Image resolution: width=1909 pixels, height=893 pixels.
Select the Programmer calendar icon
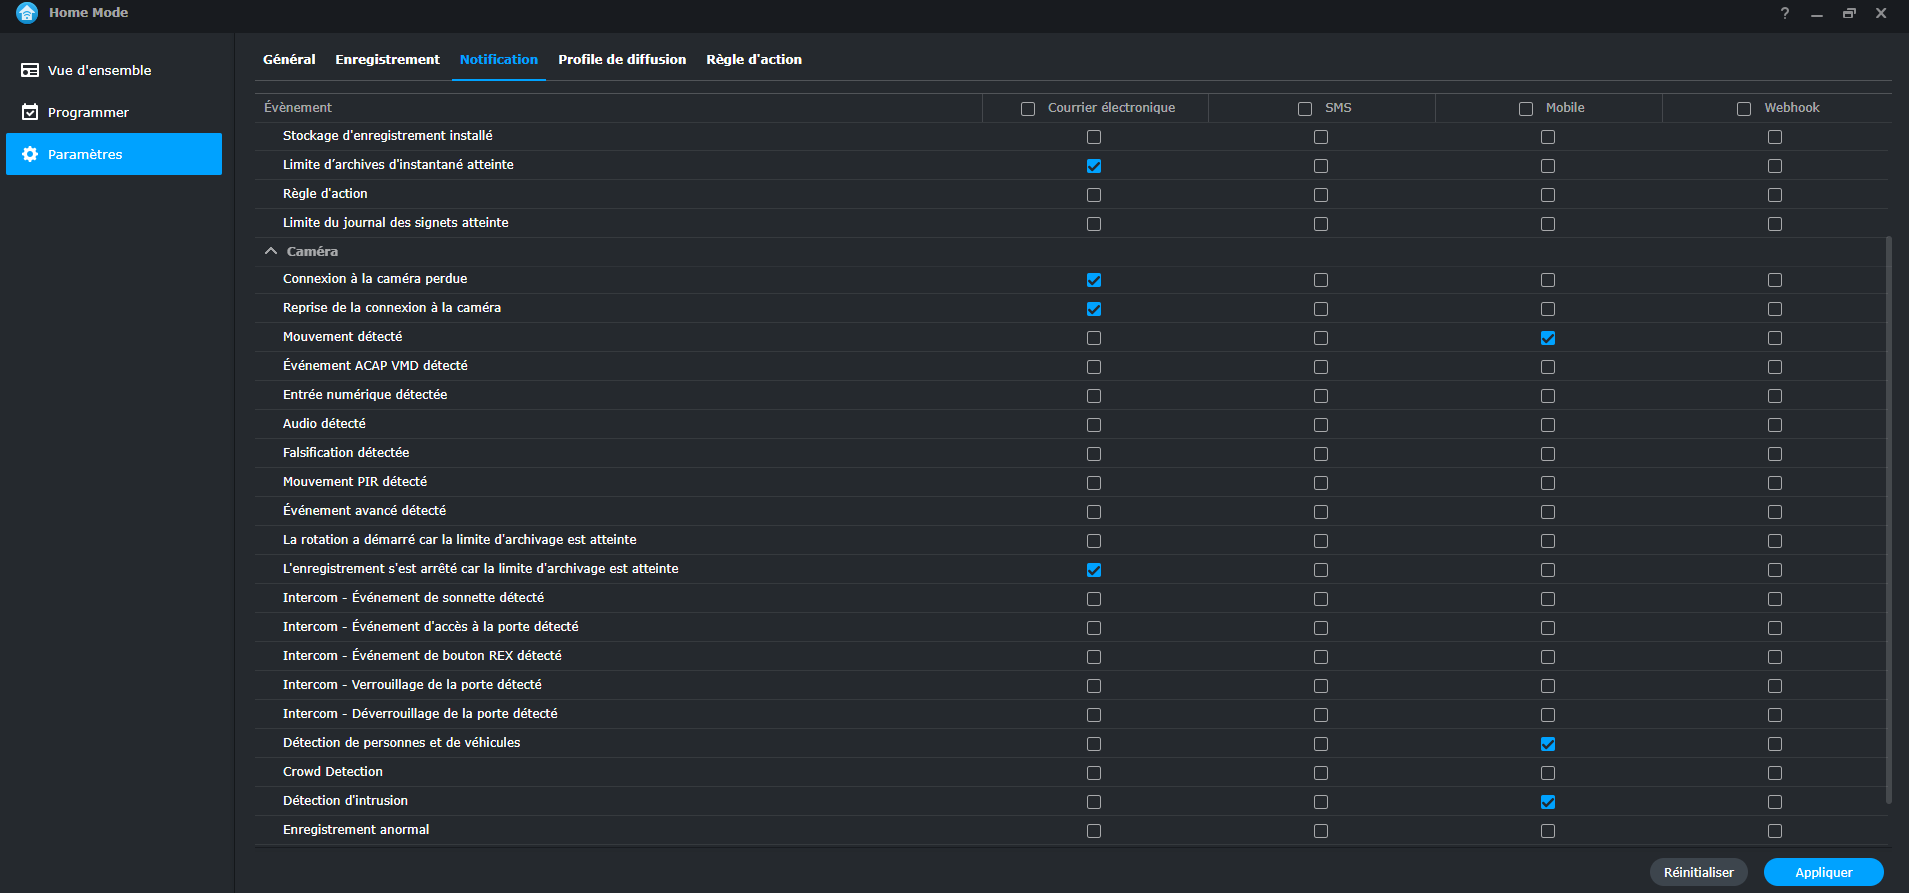(x=30, y=112)
